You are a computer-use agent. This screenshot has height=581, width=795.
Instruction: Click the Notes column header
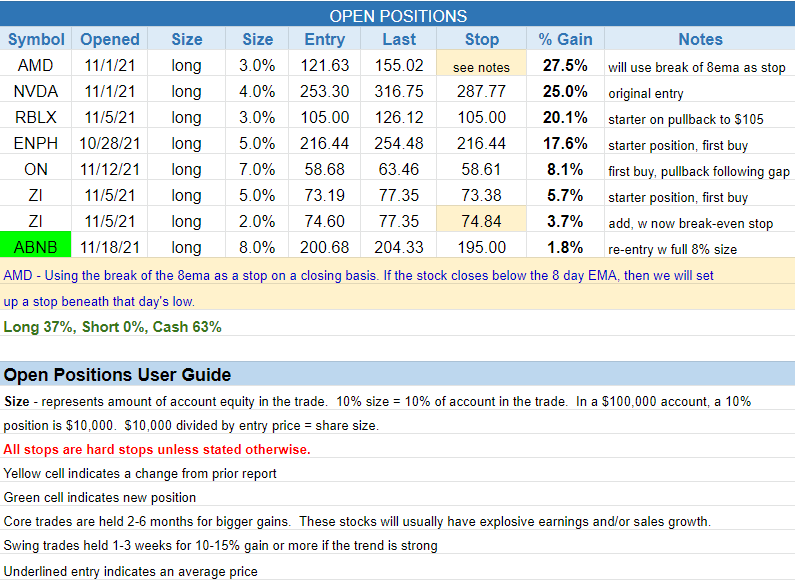[700, 39]
